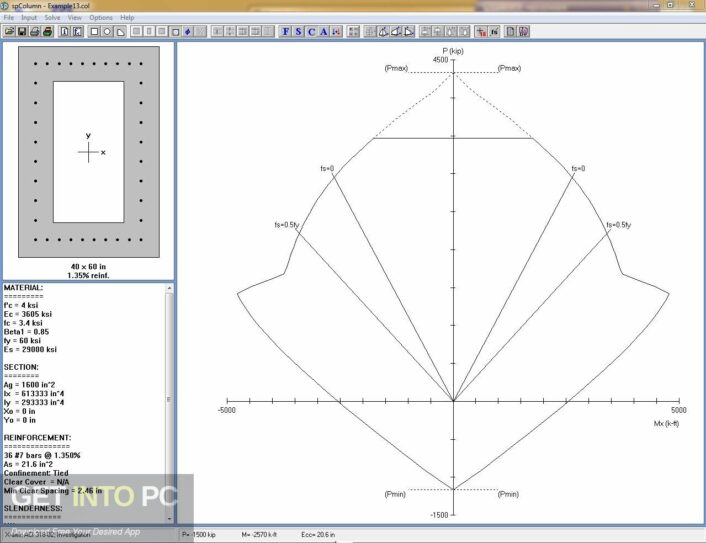This screenshot has height=543, width=706.
Task: Open the Help menu
Action: pos(127,18)
